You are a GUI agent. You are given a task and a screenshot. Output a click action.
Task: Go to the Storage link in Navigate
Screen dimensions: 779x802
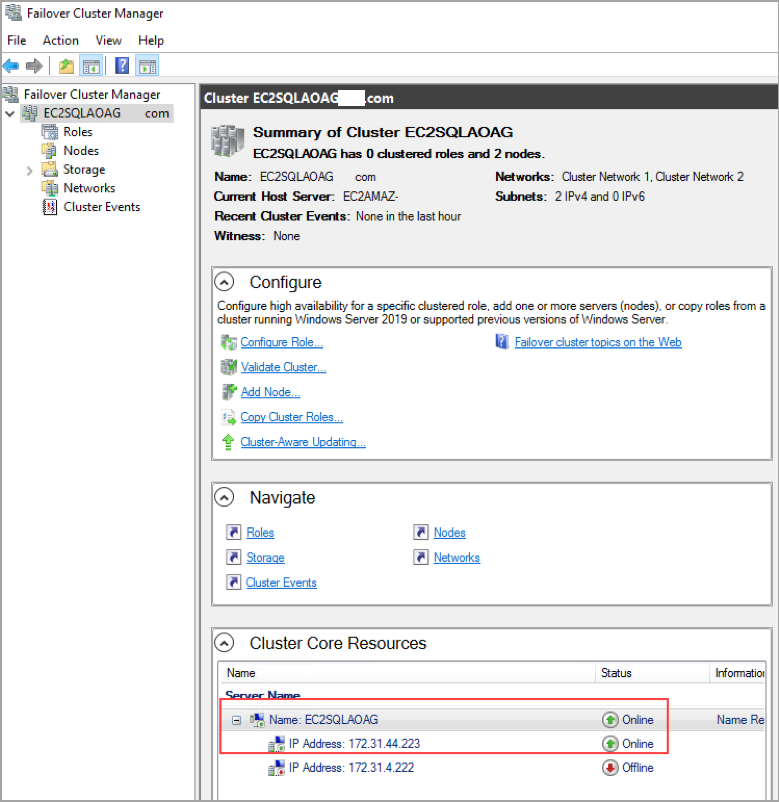point(265,558)
